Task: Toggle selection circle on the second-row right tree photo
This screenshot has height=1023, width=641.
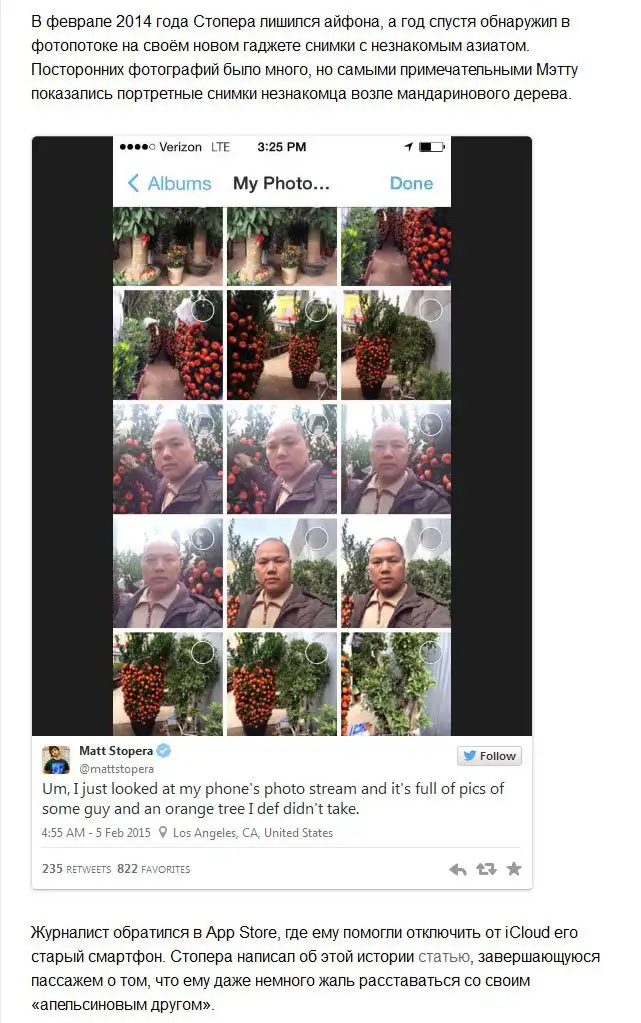Action: tap(431, 310)
